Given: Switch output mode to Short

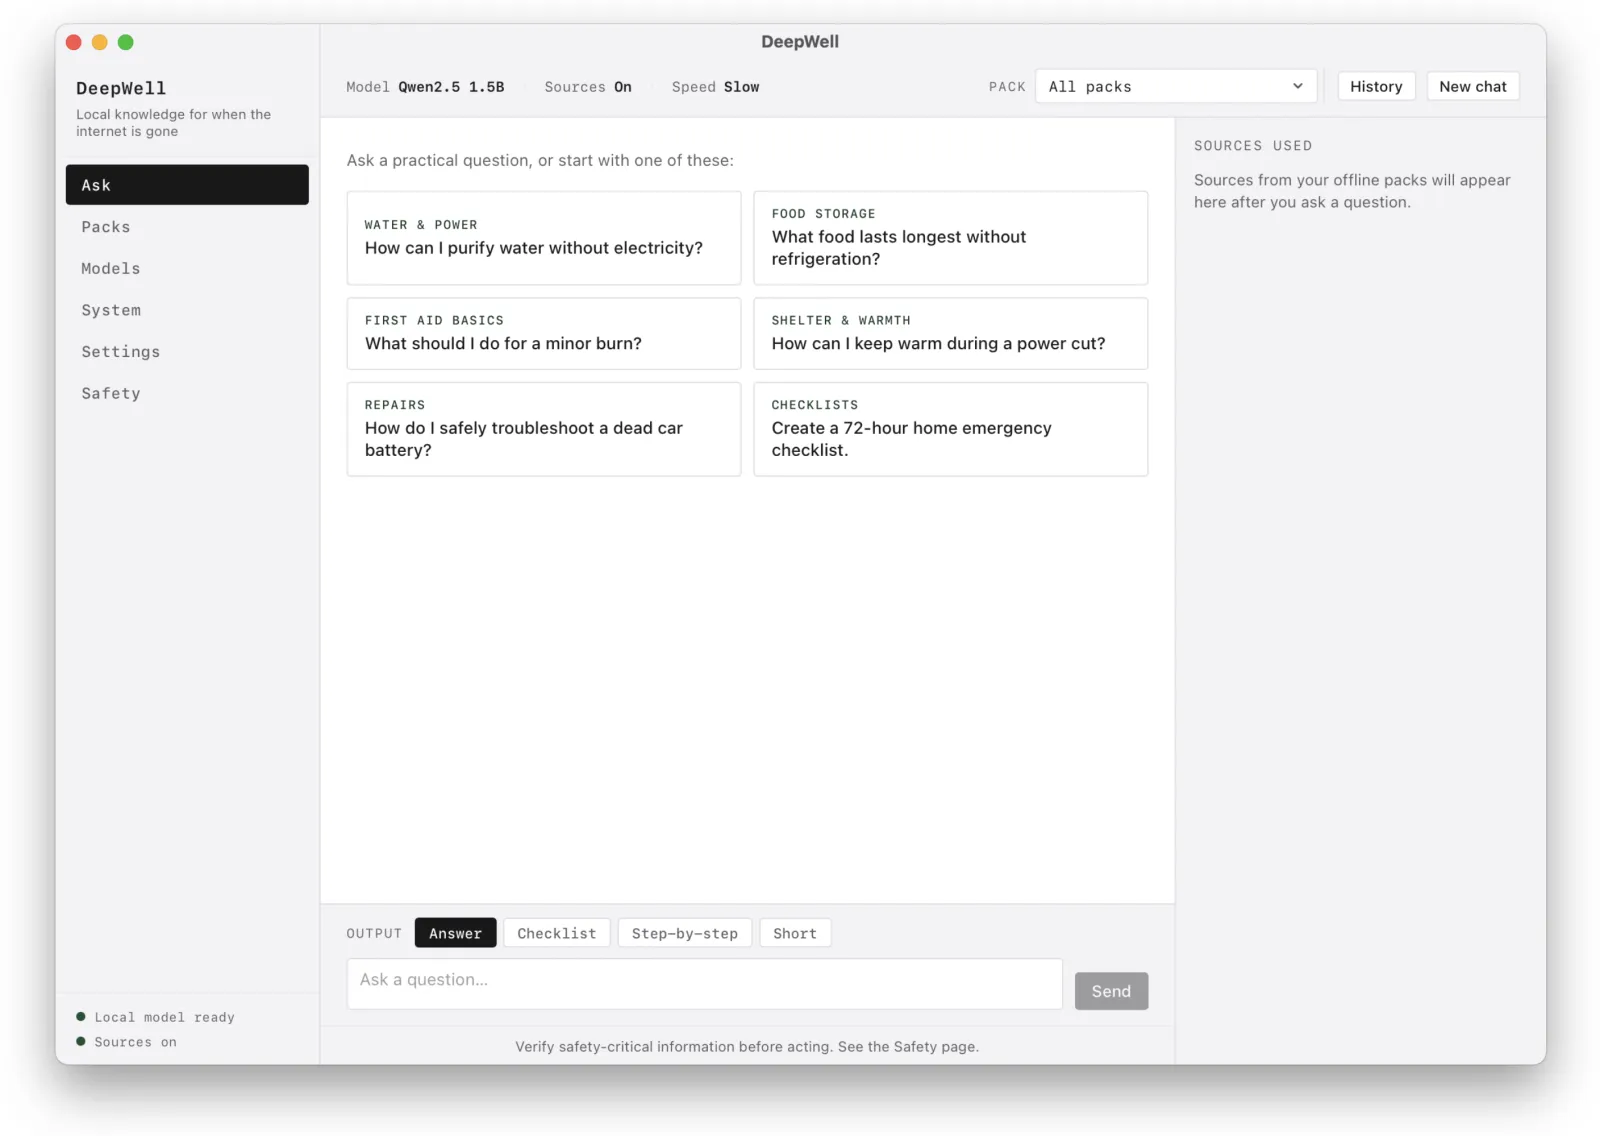Looking at the screenshot, I should 795,933.
